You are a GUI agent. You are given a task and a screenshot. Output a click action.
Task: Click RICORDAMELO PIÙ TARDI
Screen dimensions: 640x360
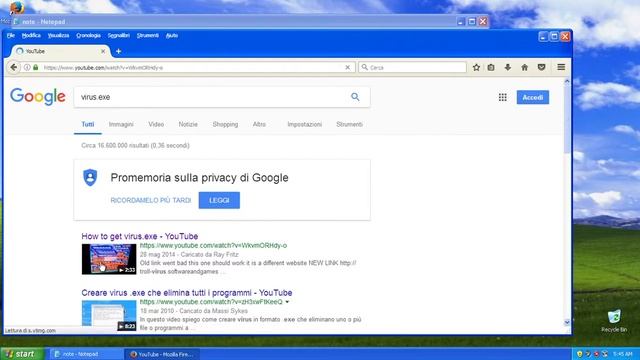coord(151,200)
